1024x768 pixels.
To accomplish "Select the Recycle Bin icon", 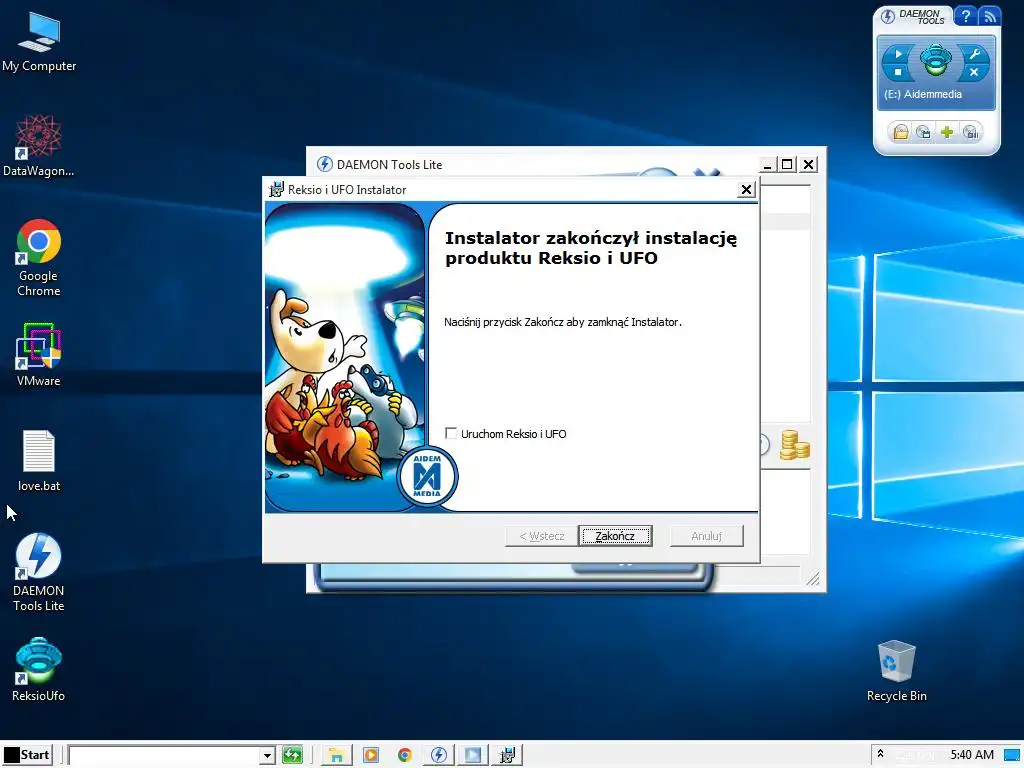I will (897, 671).
